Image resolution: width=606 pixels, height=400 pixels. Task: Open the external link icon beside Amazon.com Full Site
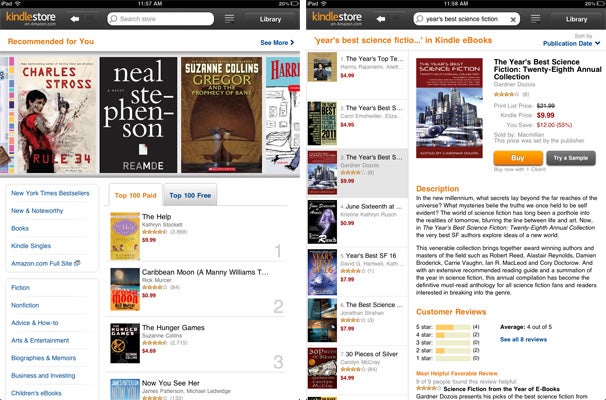click(77, 263)
